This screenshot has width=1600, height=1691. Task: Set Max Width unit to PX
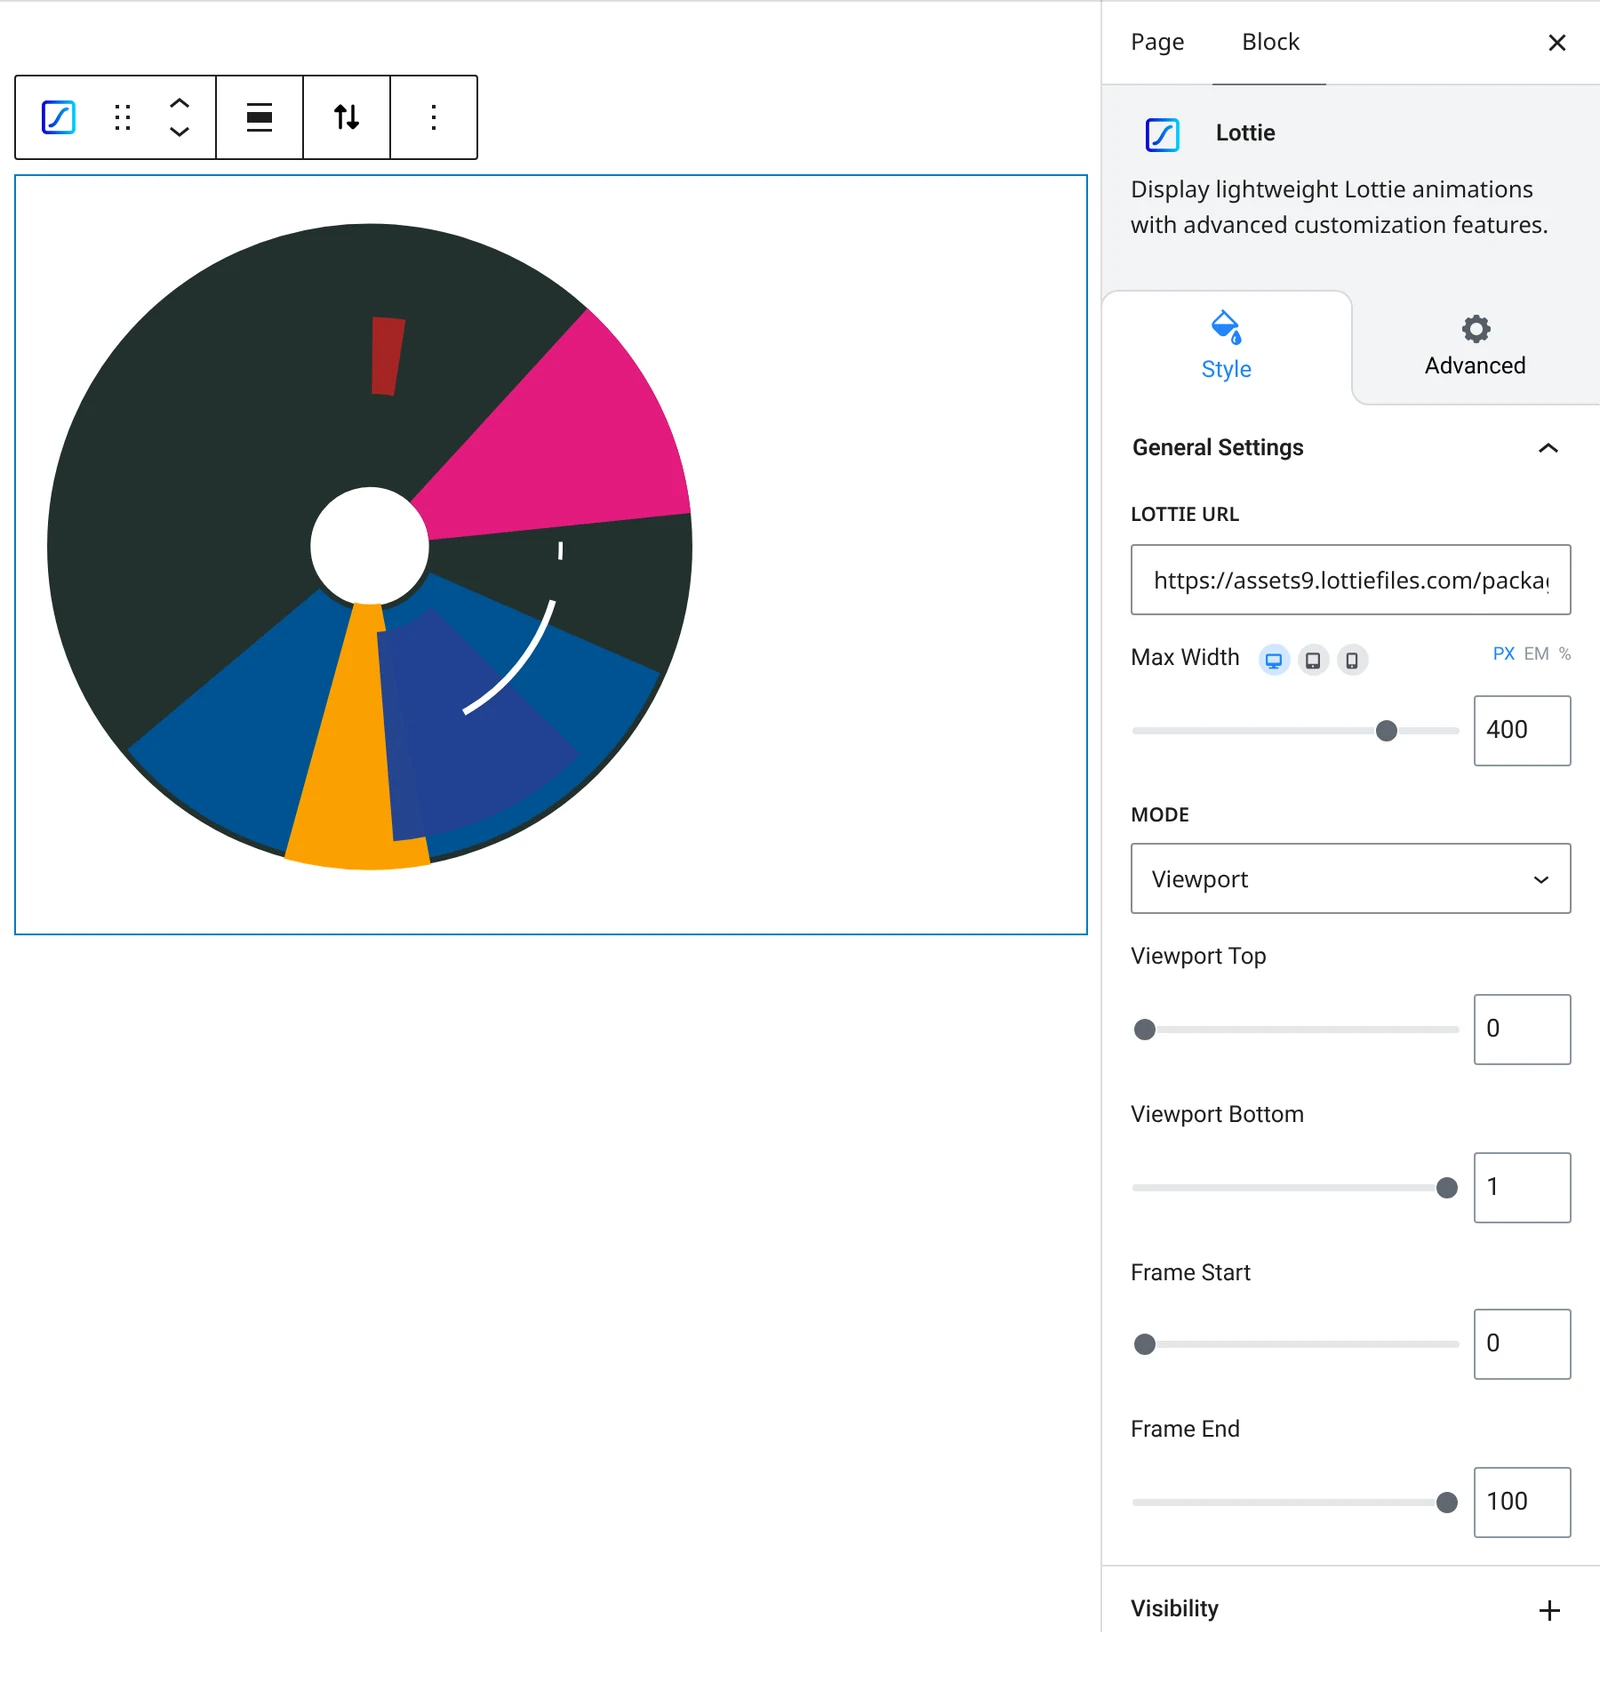click(x=1503, y=654)
